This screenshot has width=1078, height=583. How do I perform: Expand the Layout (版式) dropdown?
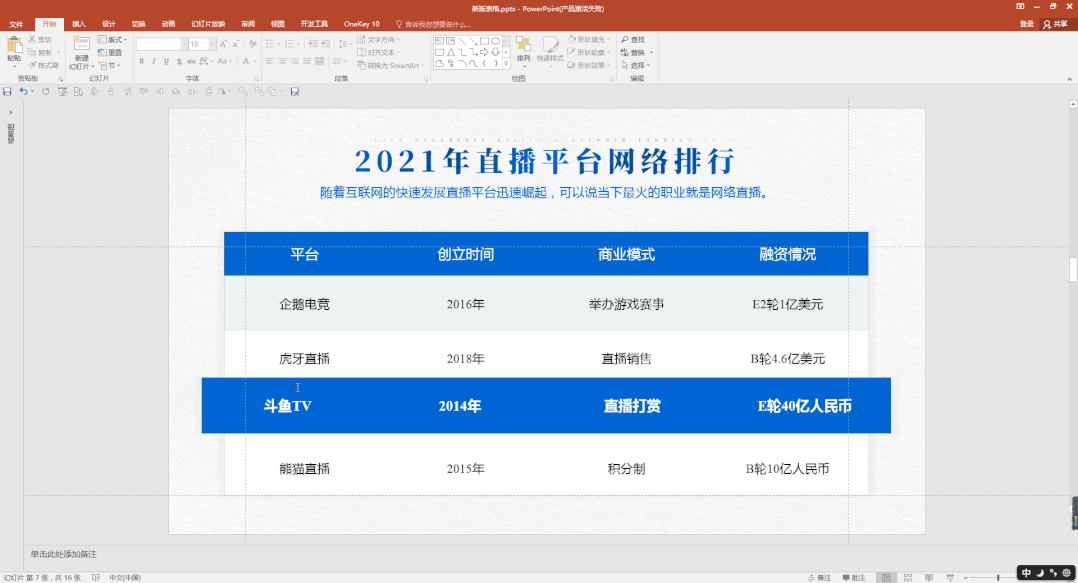click(x=112, y=40)
